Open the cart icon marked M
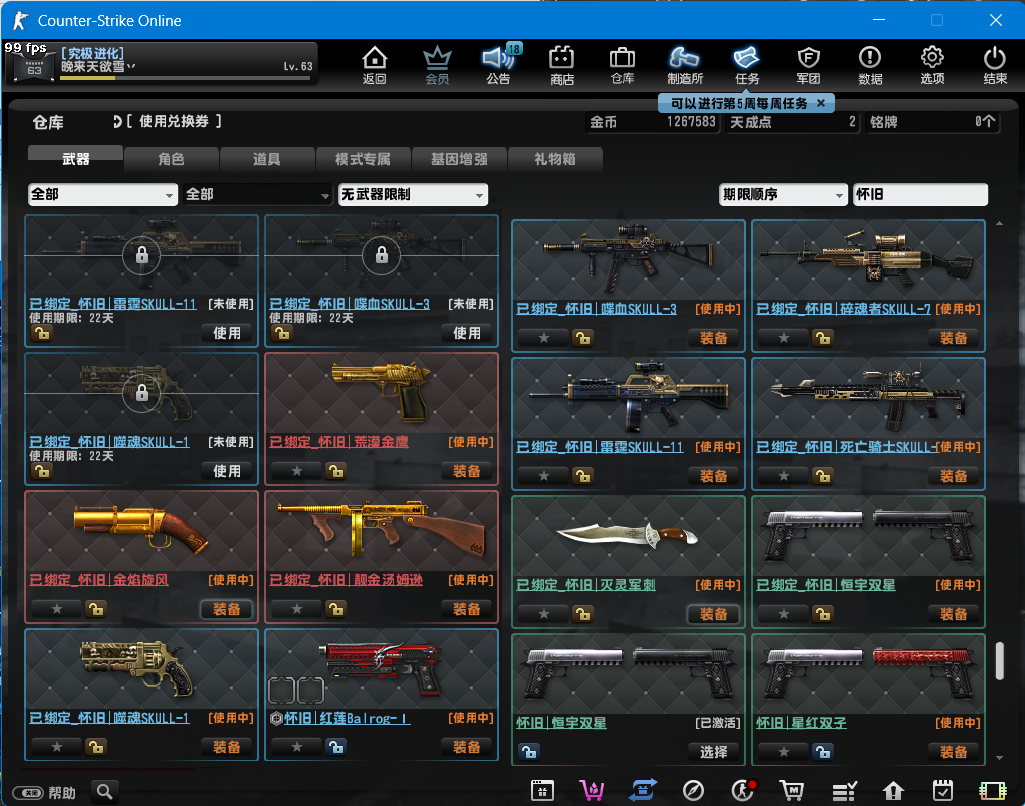Screen dimensions: 1025x806 click(x=792, y=791)
